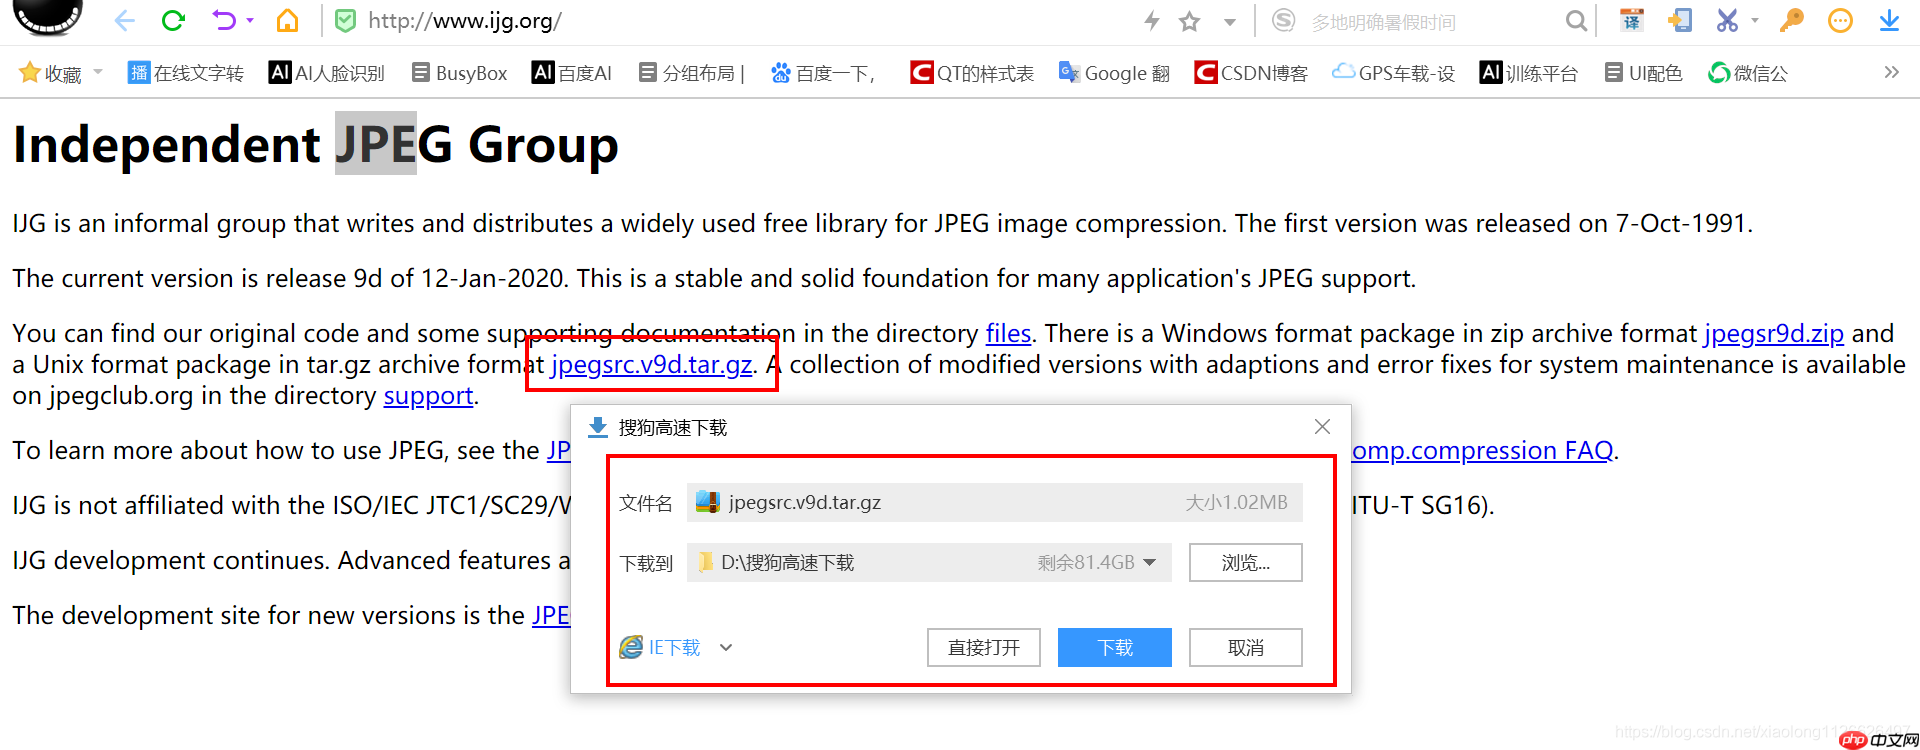Click the 取消 cancel button

click(x=1246, y=647)
